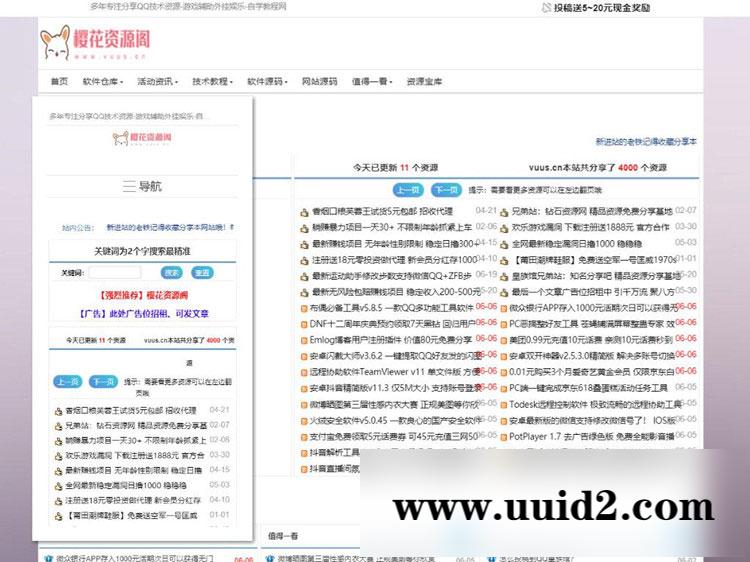
Task: Click orange icon beside 安卓抖音精简版v11.3 row
Action: [x=304, y=389]
